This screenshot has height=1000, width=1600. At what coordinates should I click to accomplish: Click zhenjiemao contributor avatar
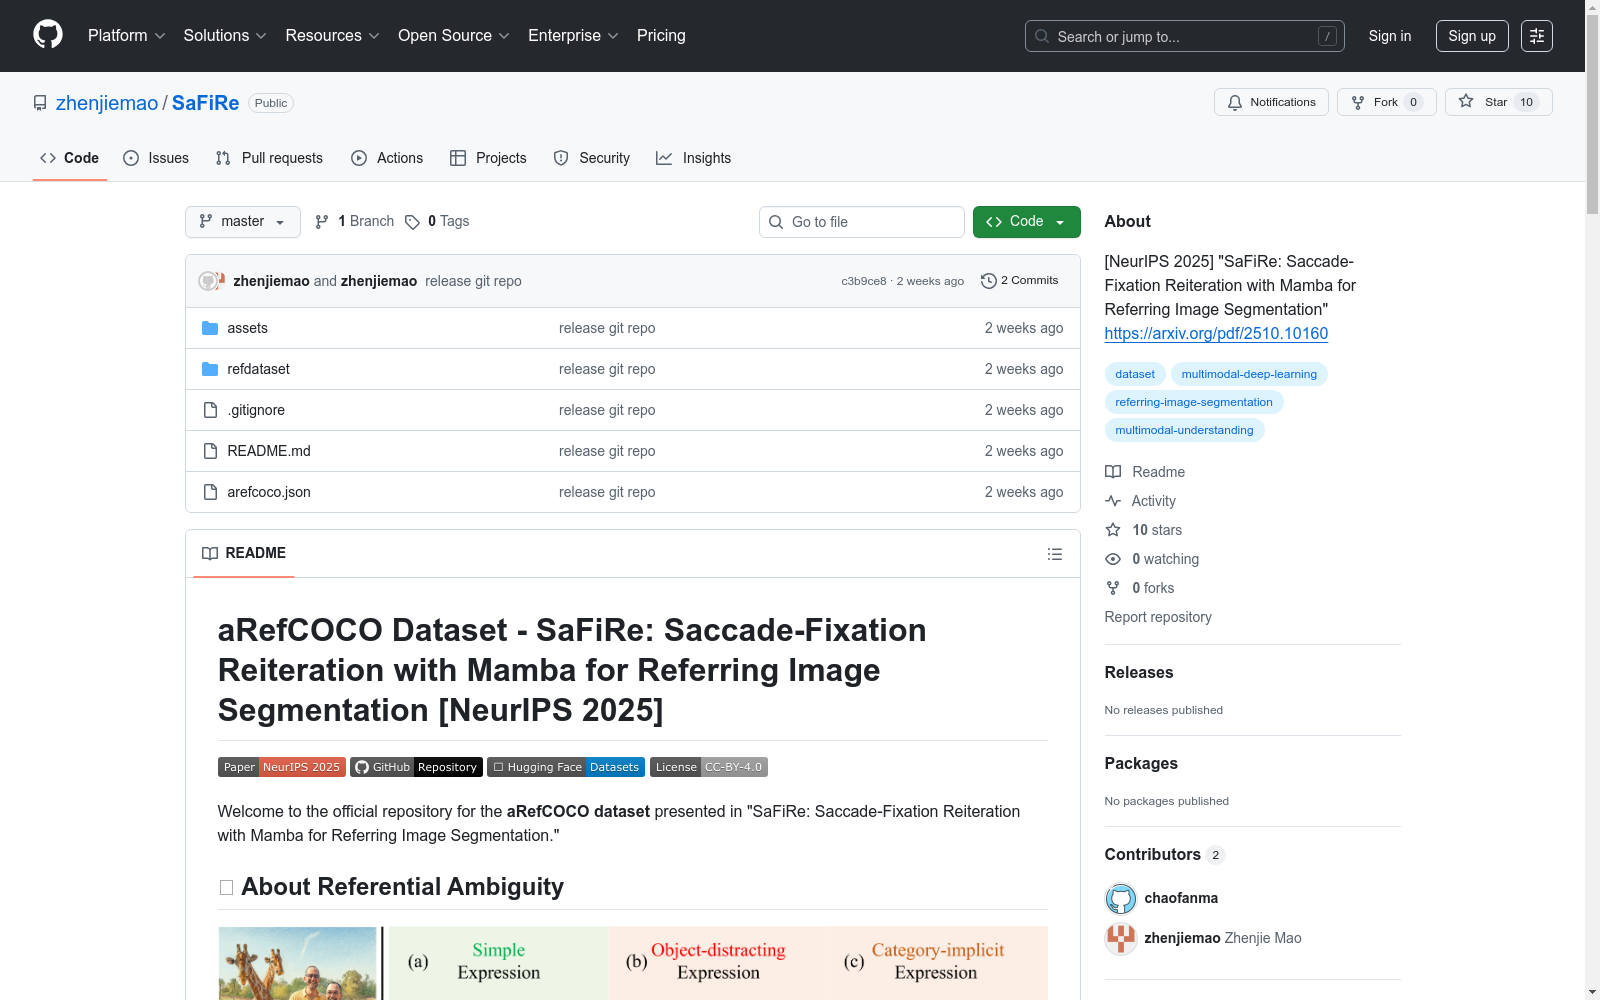coord(1121,938)
